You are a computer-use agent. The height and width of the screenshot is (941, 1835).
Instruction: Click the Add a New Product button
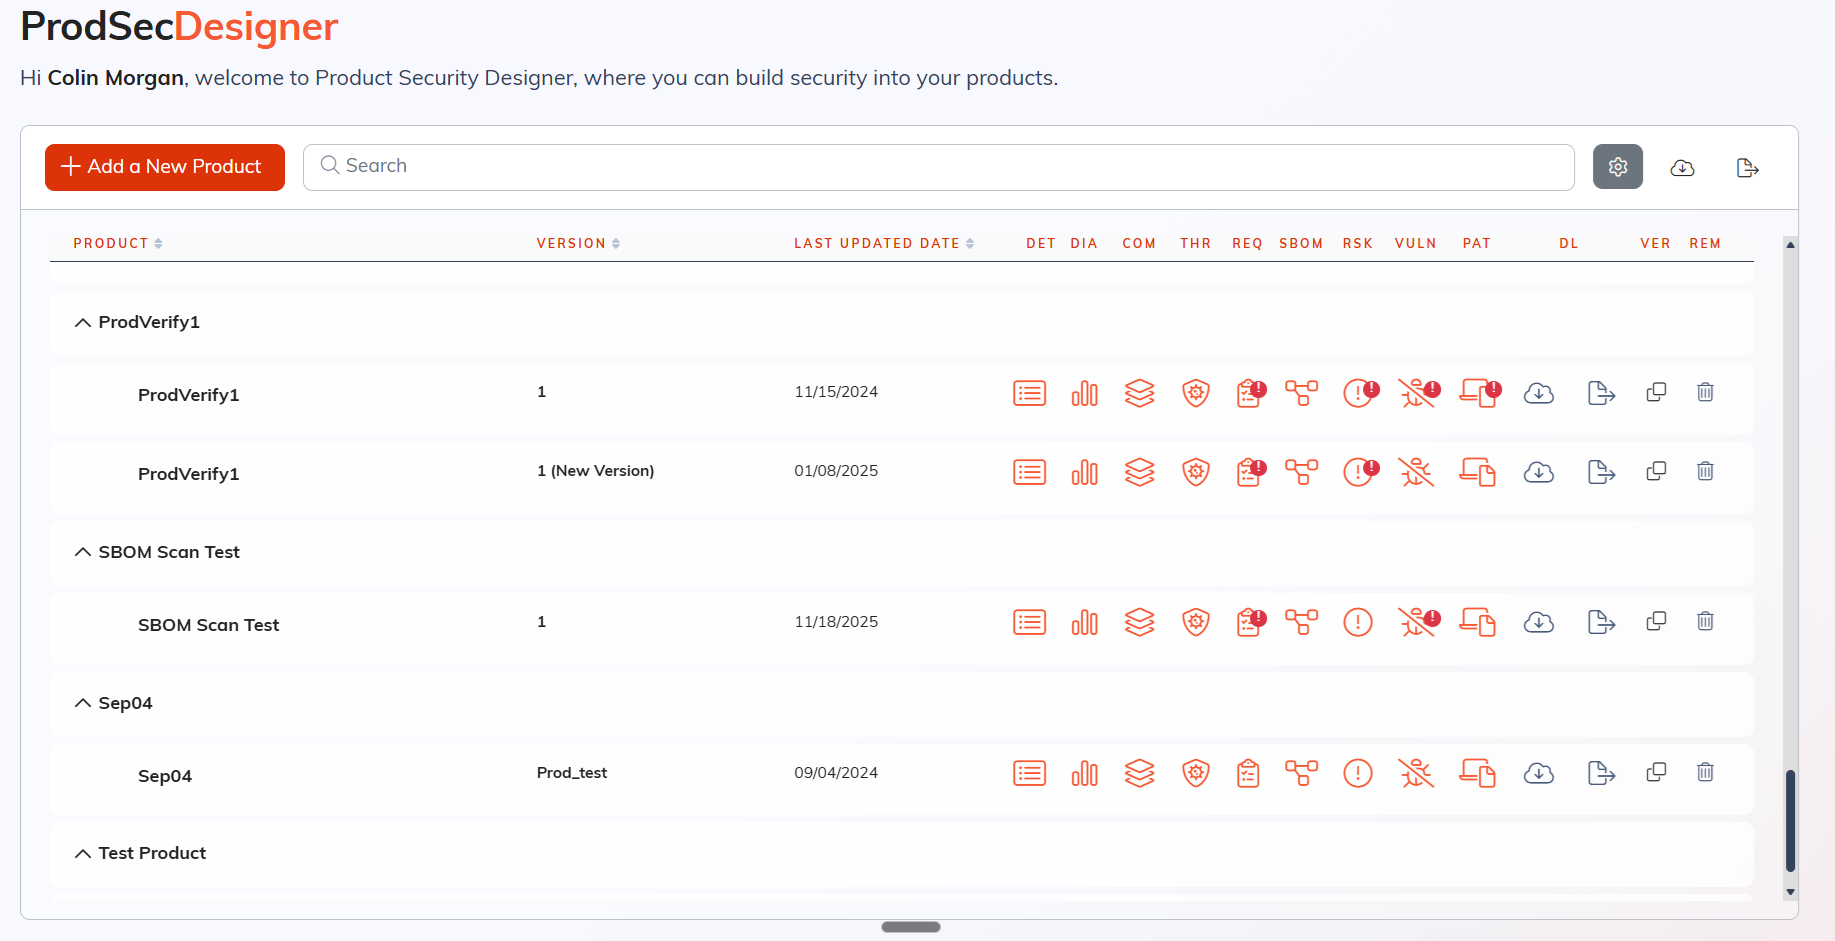click(164, 167)
